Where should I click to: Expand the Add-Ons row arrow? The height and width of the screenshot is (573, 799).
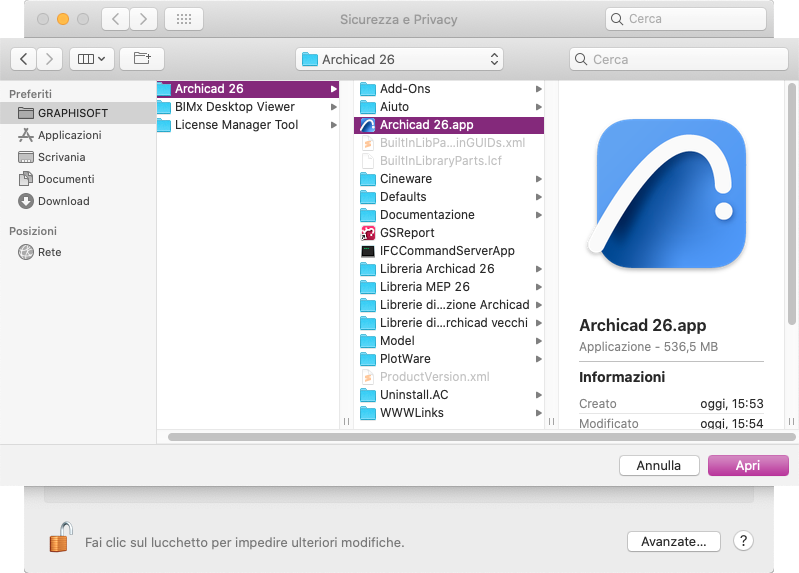click(539, 89)
